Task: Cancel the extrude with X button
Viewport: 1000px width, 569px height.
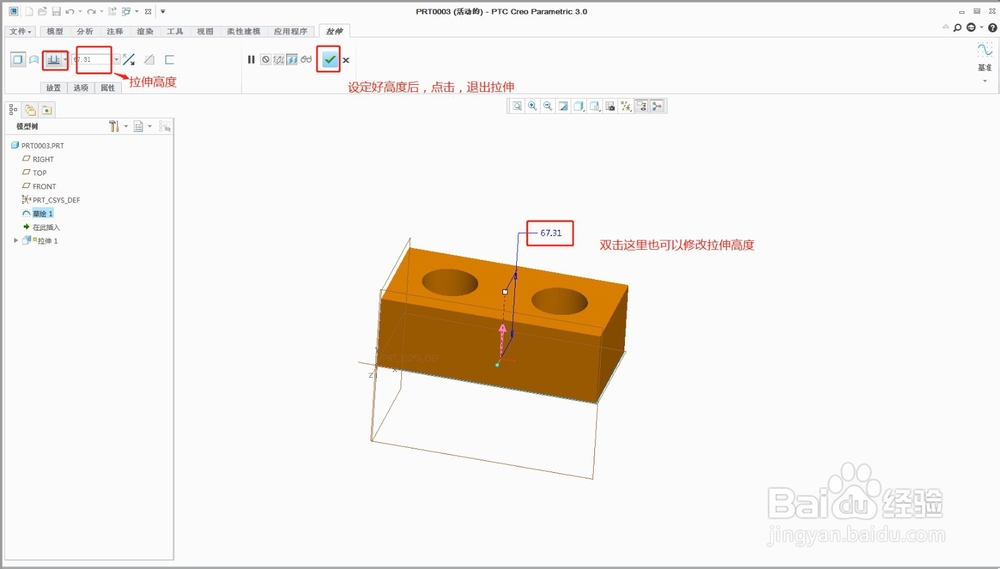Action: (346, 60)
